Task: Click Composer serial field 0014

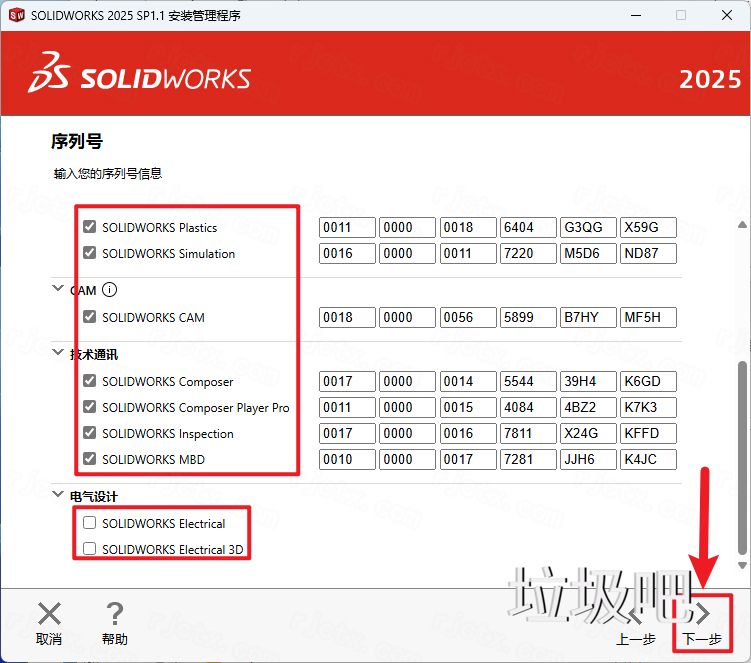Action: point(468,381)
